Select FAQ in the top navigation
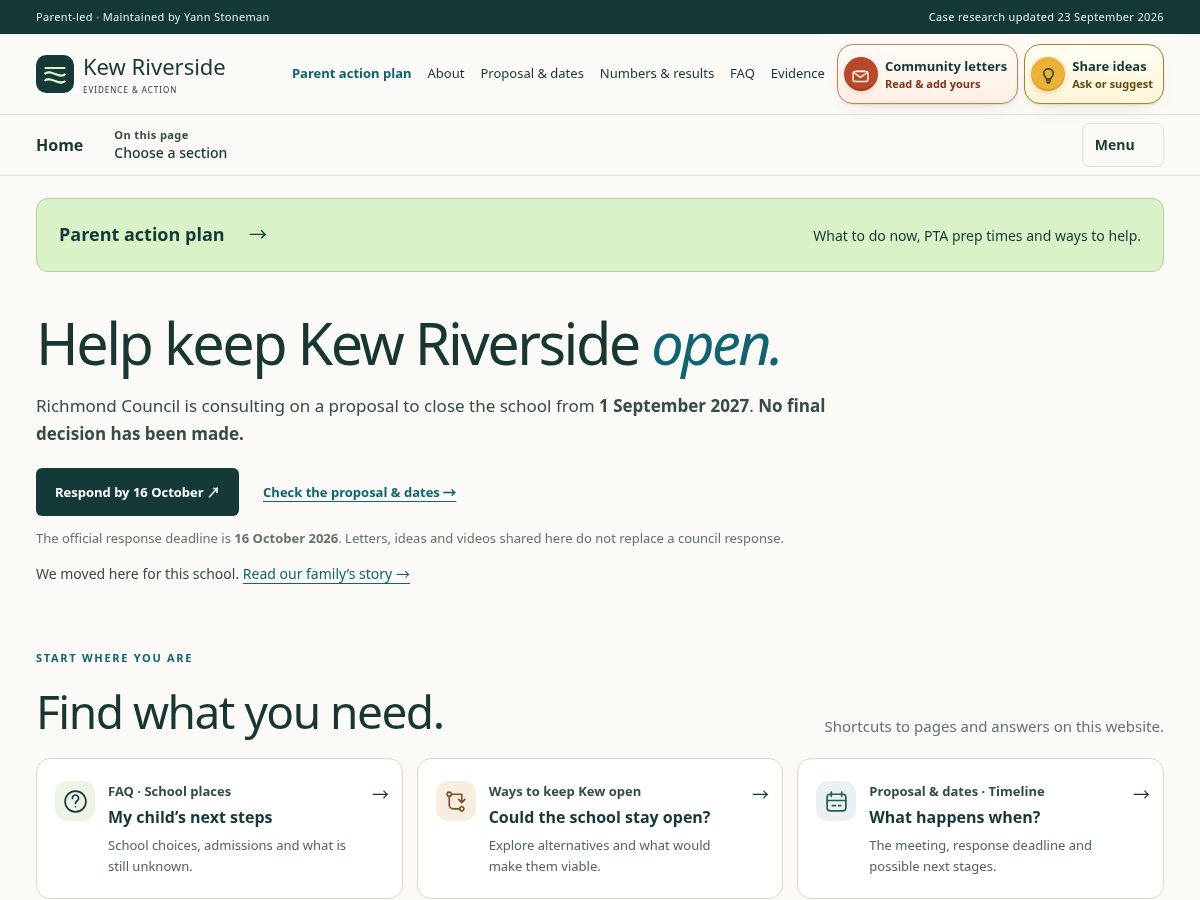 point(742,74)
